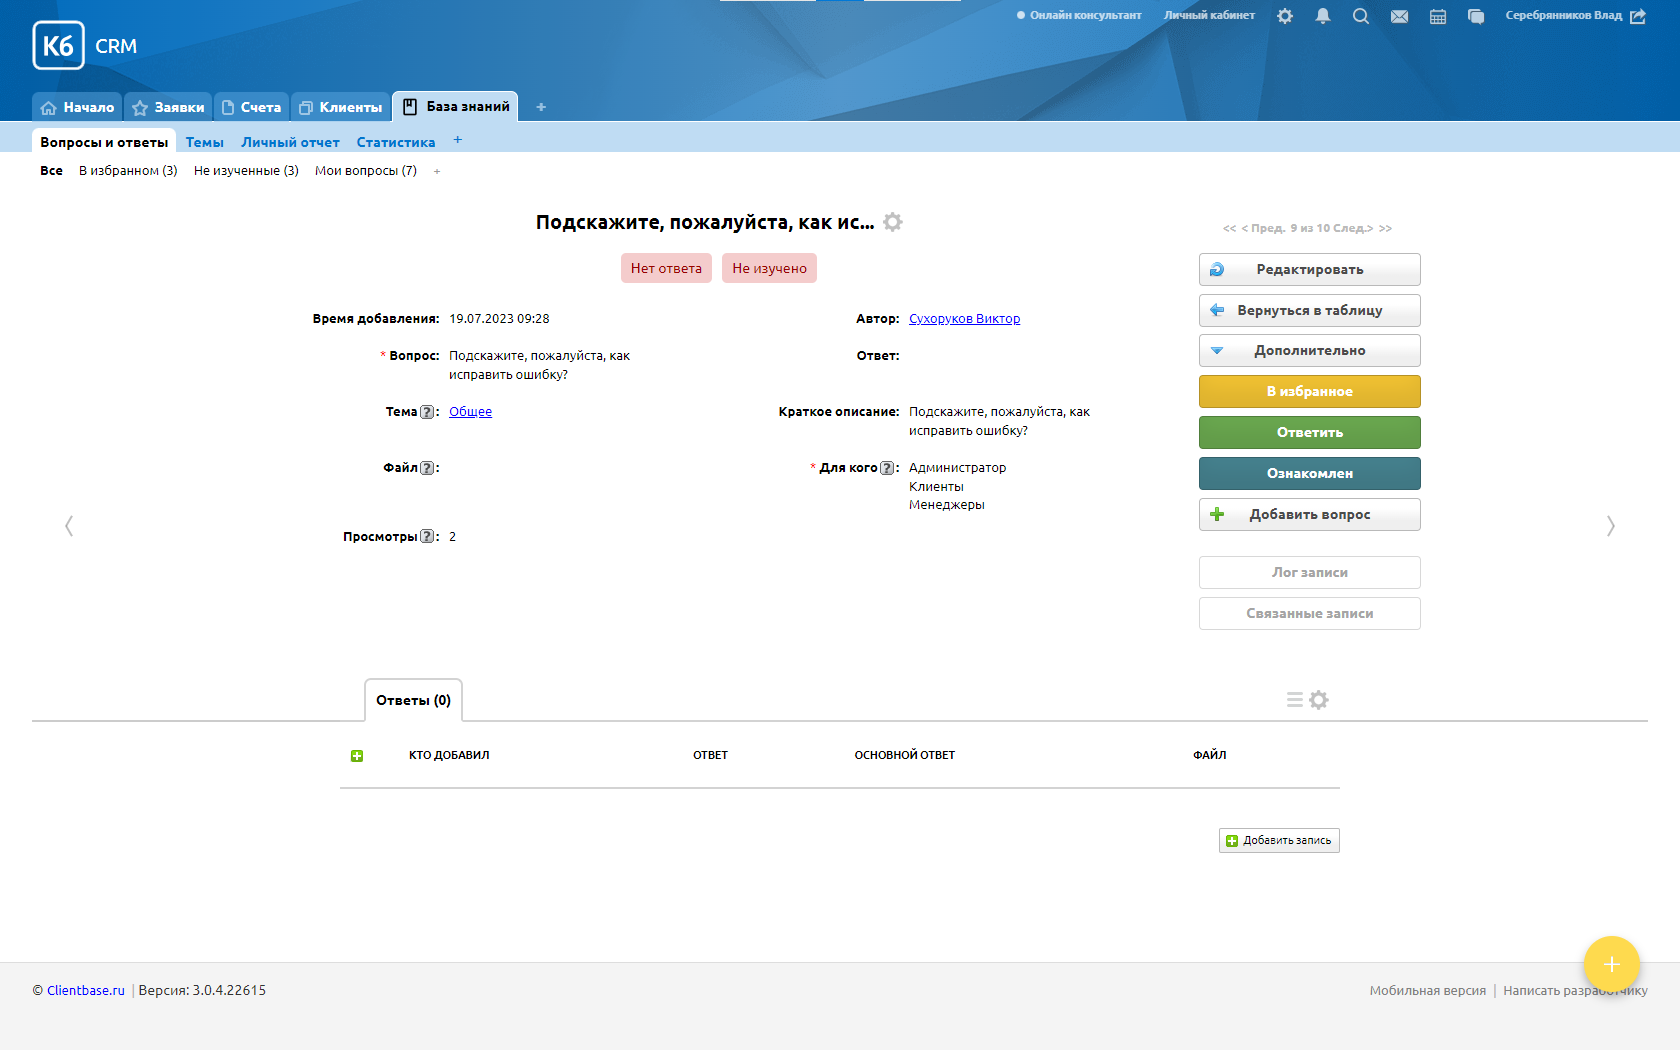This screenshot has height=1050, width=1680.
Task: Go to previous record using left chevron
Action: [69, 526]
